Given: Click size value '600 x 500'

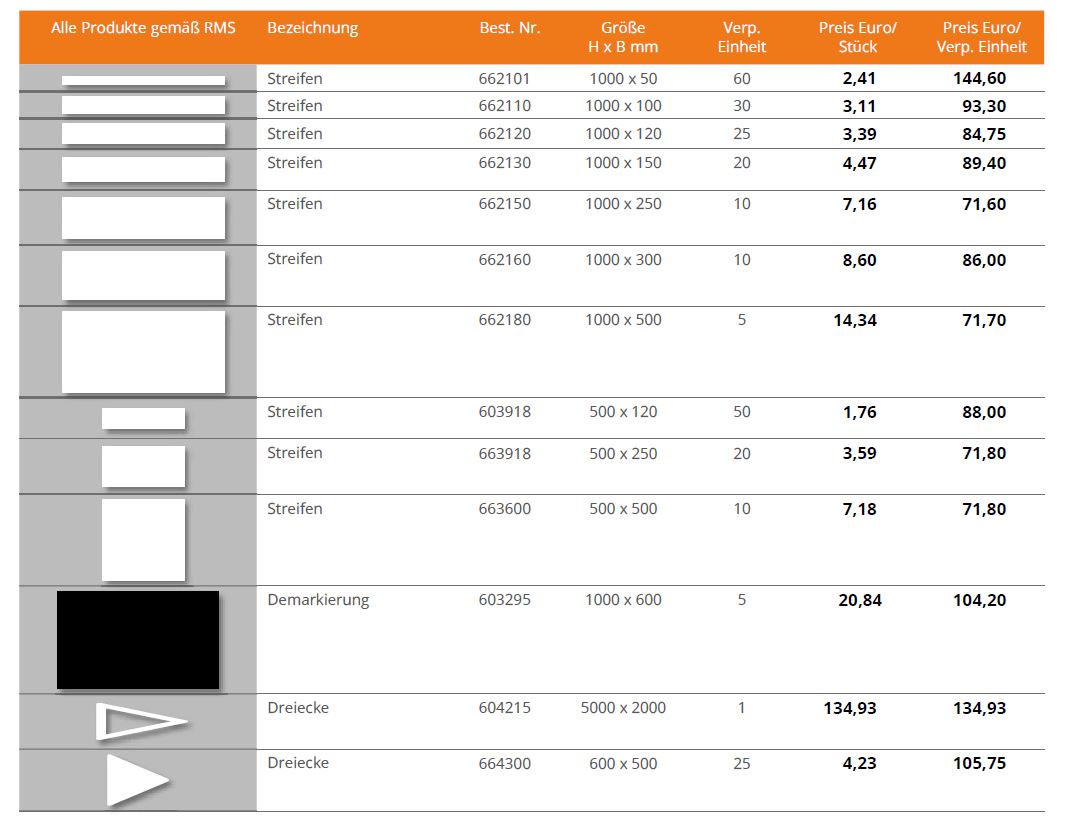Looking at the screenshot, I should (623, 763).
